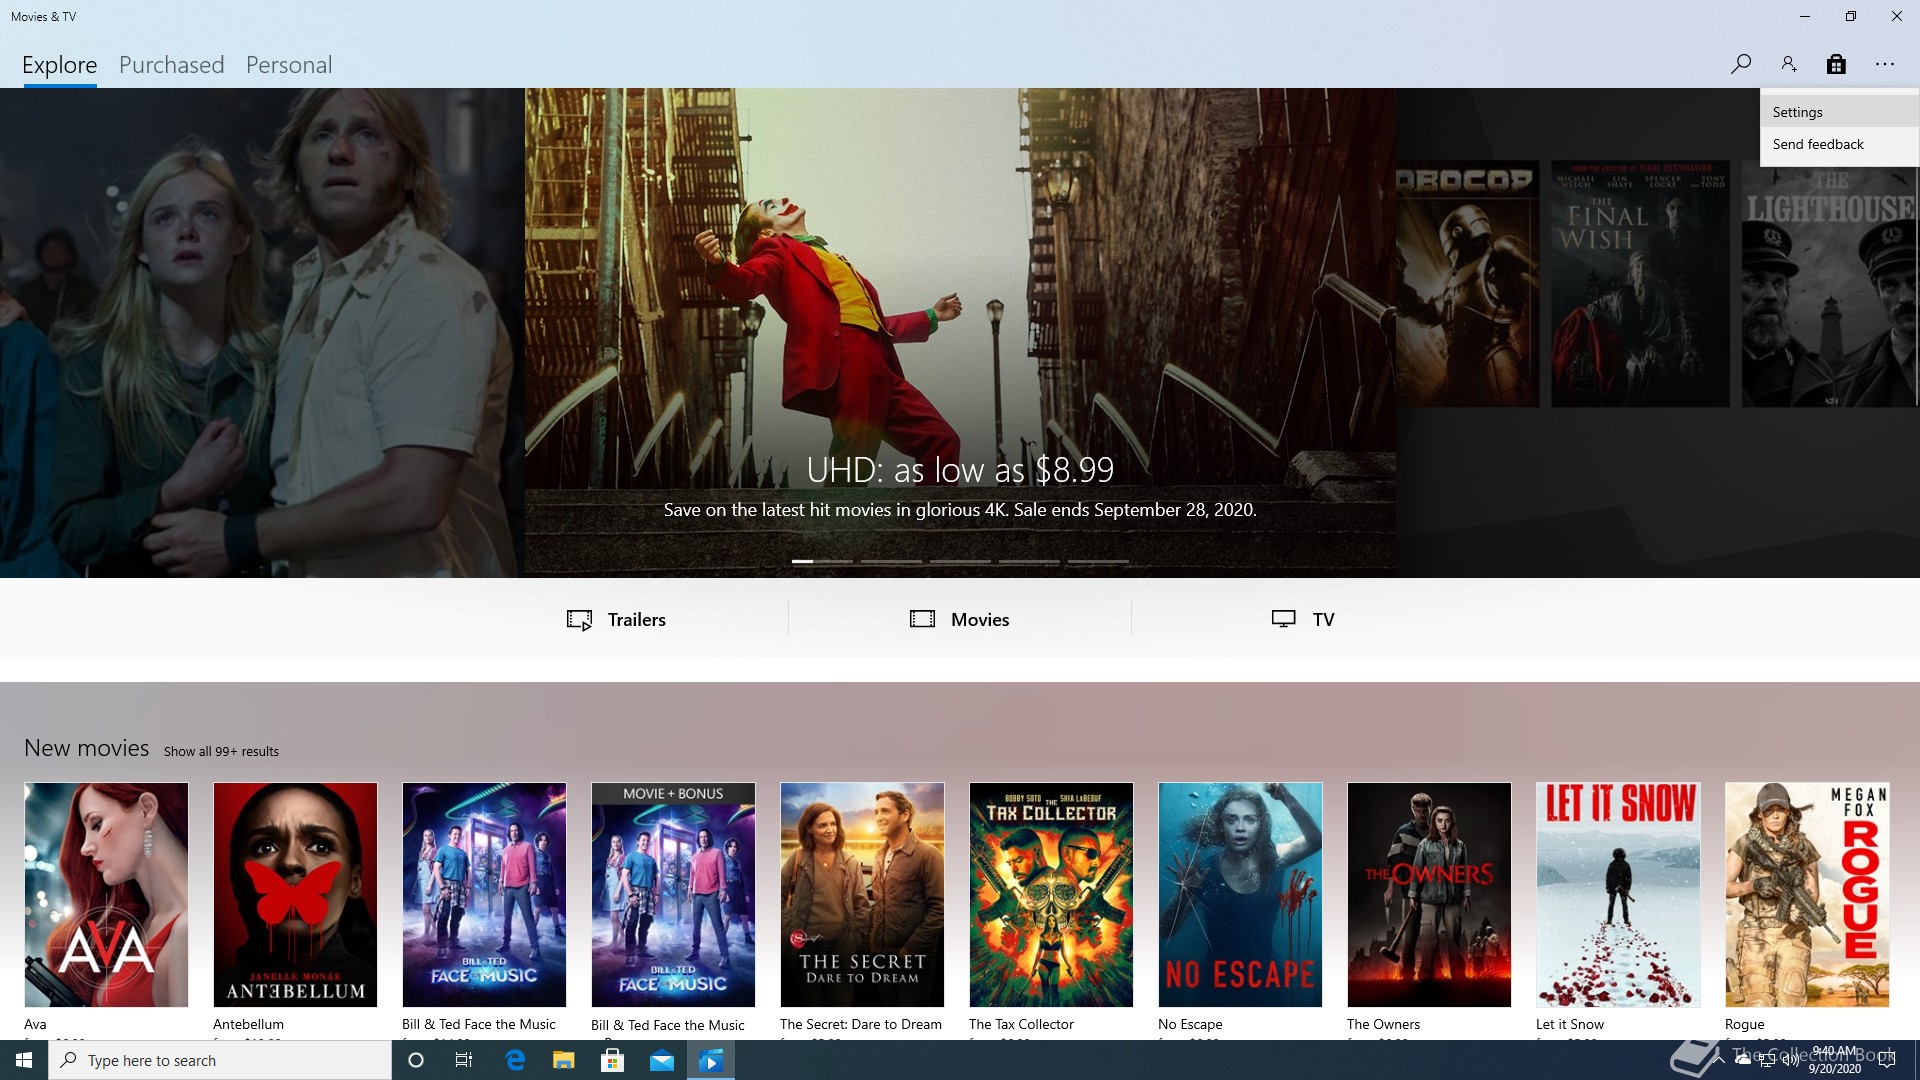
Task: Switch to the Purchased tab
Action: [171, 65]
